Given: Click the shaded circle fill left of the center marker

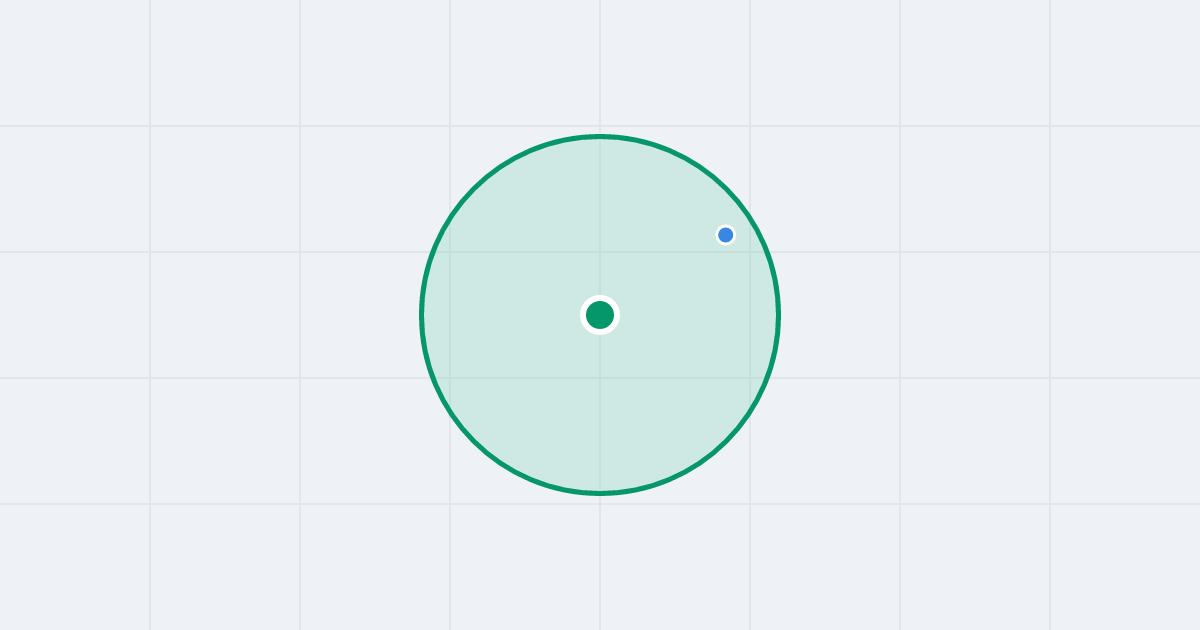Looking at the screenshot, I should tap(510, 315).
